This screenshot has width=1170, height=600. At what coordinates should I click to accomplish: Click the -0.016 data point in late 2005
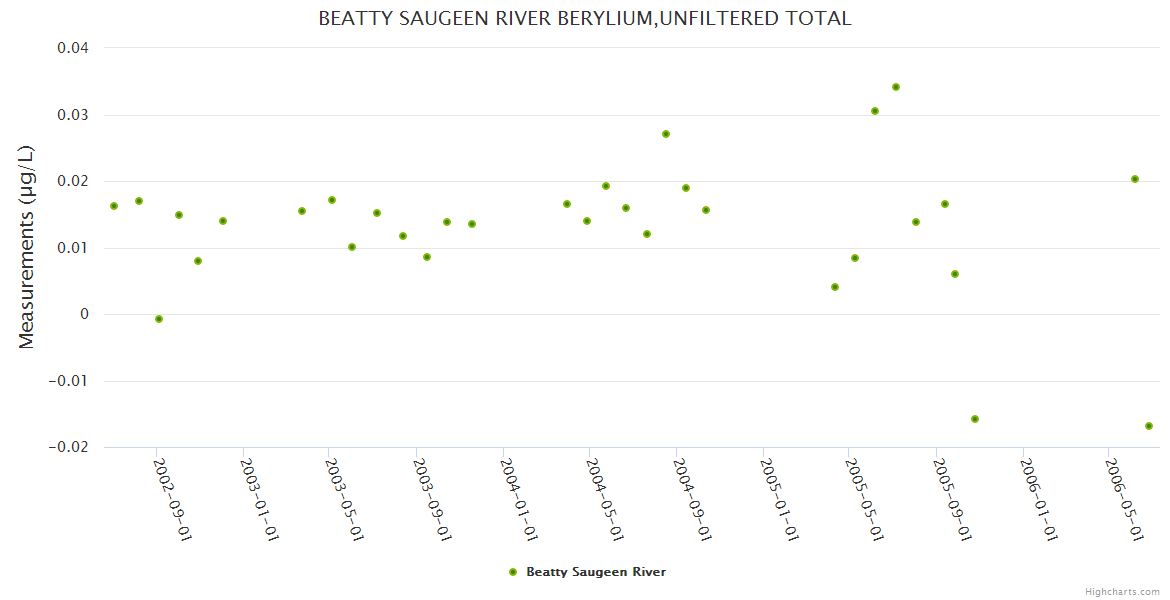point(975,419)
